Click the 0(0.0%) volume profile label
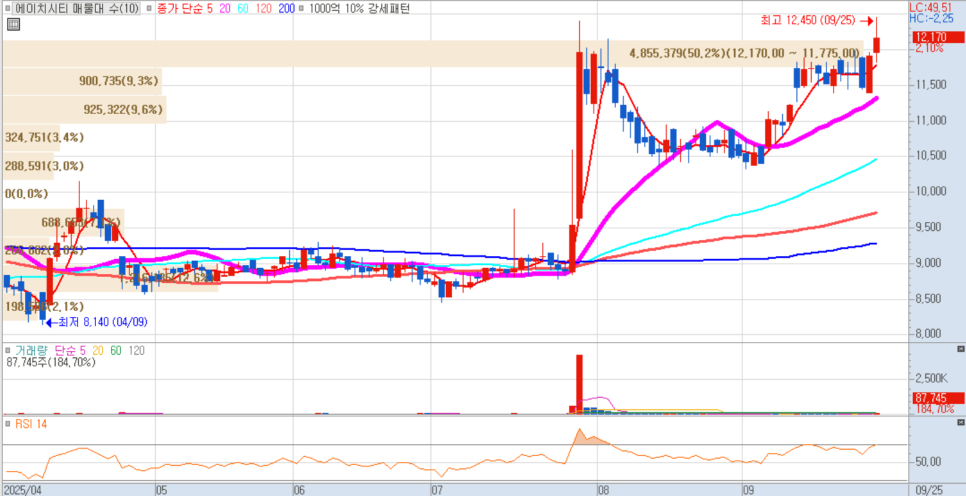966x496 pixels. pyautogui.click(x=26, y=193)
